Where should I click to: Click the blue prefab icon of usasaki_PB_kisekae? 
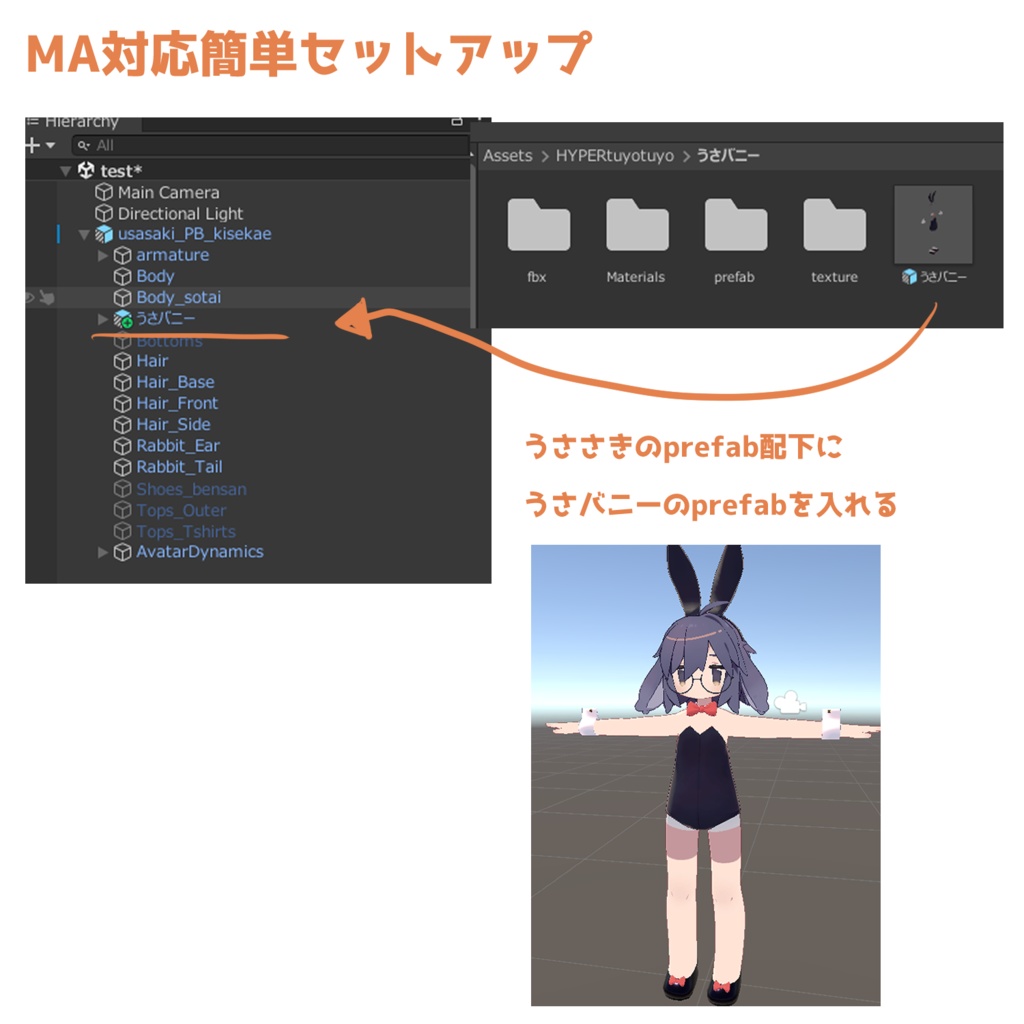[104, 234]
